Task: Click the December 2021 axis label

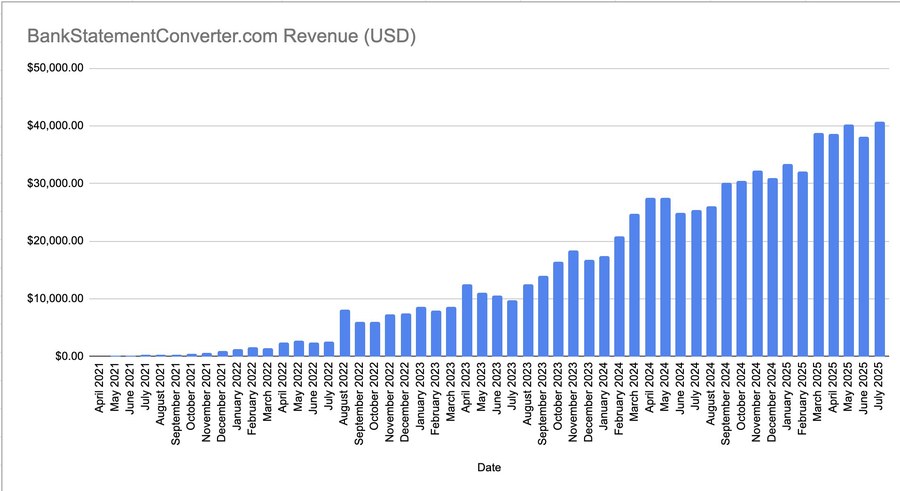Action: (x=222, y=402)
